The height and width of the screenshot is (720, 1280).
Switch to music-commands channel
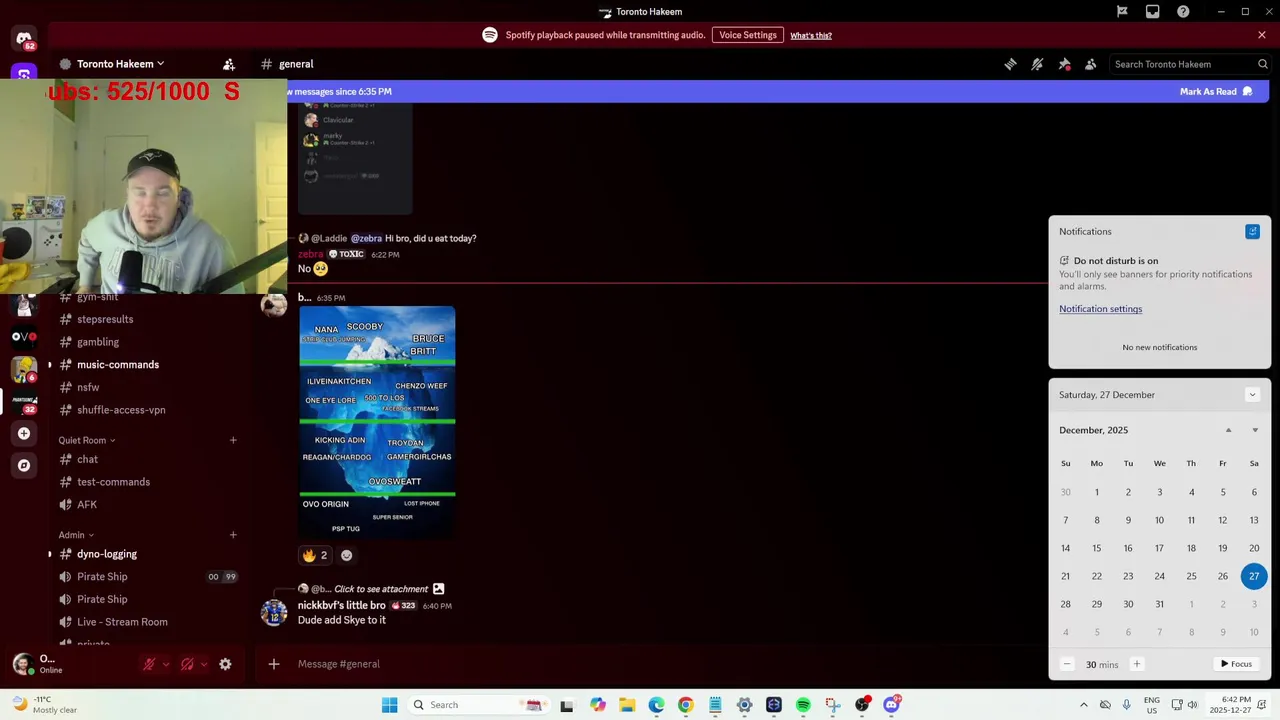[x=118, y=365]
